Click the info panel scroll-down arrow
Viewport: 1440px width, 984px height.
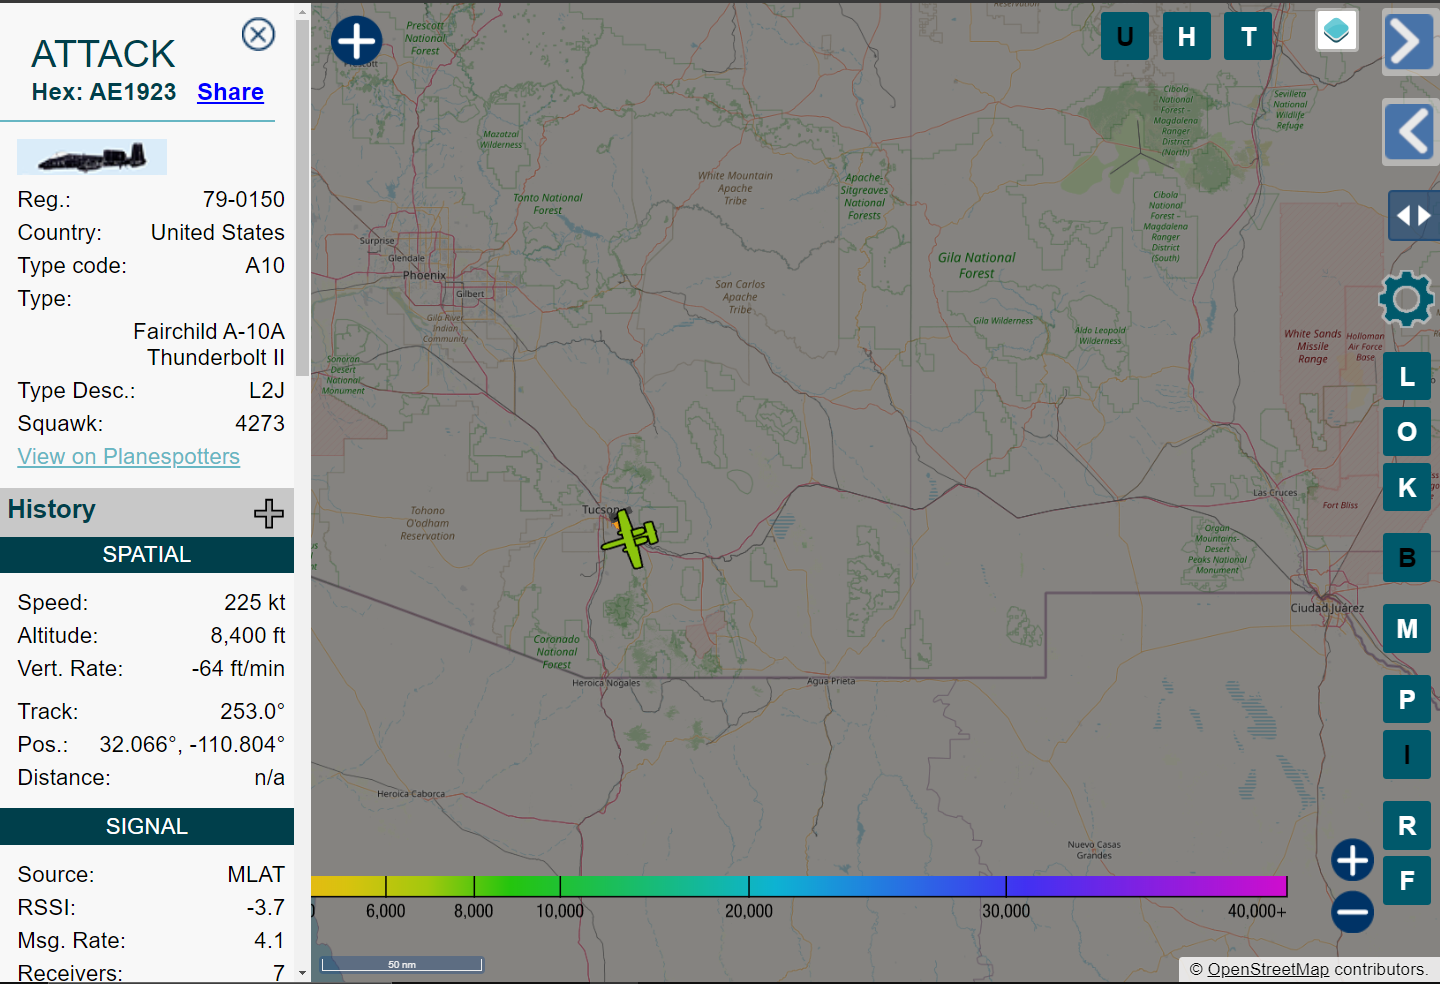click(303, 973)
